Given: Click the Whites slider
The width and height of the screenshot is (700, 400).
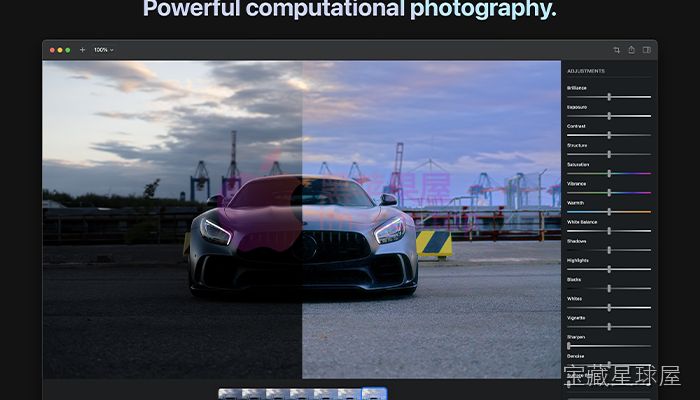Looking at the screenshot, I should point(609,308).
